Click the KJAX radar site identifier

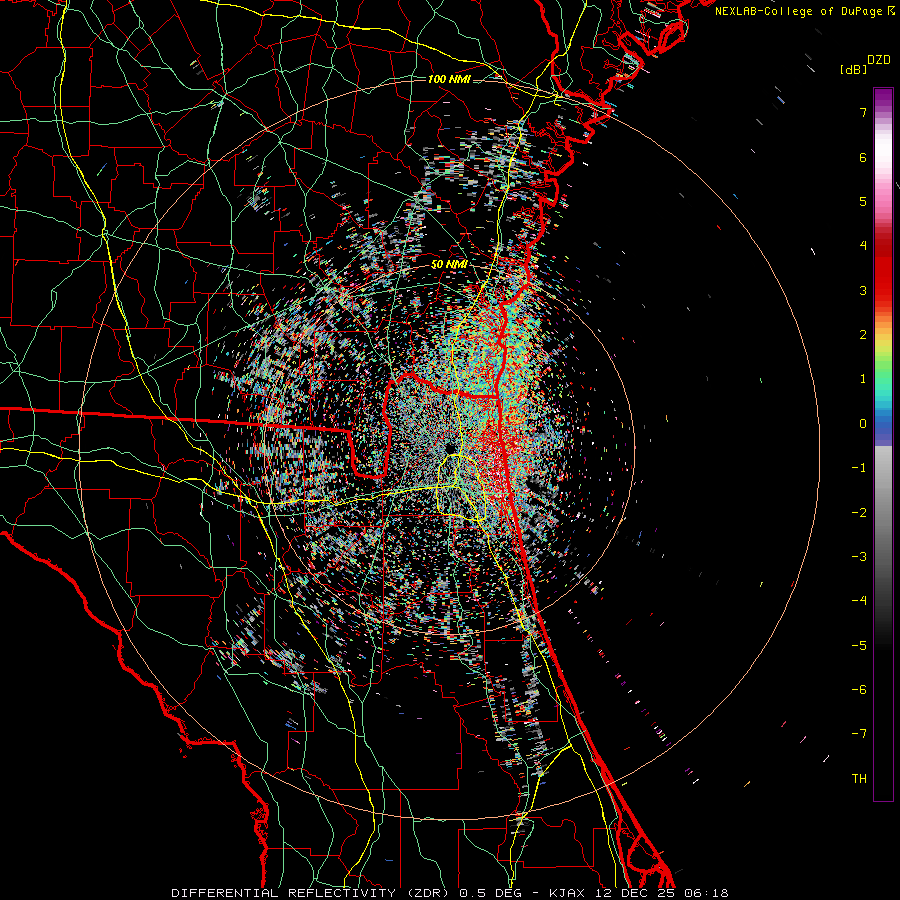tap(567, 893)
